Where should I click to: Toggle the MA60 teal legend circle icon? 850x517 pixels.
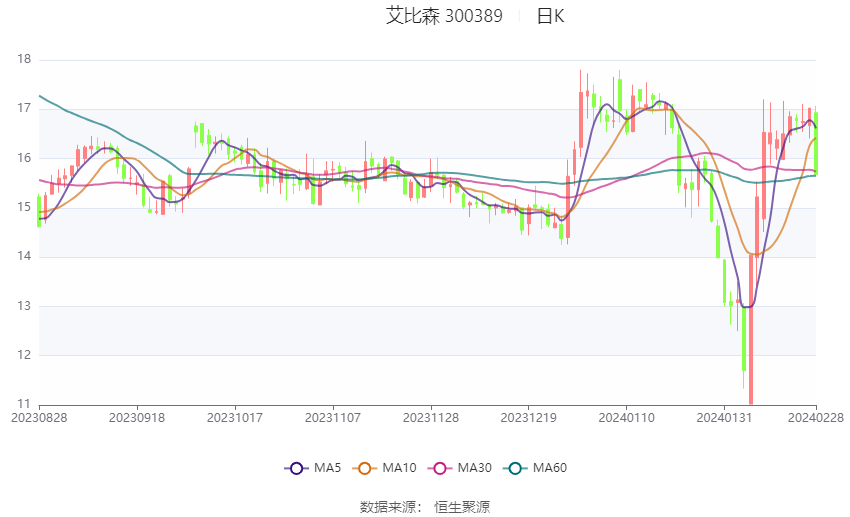tap(515, 468)
